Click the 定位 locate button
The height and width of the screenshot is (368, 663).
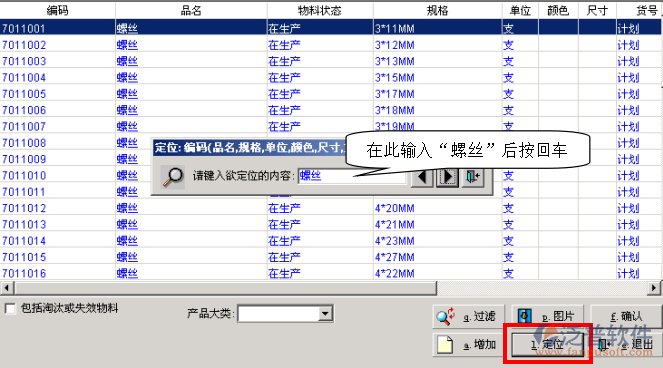coord(548,345)
